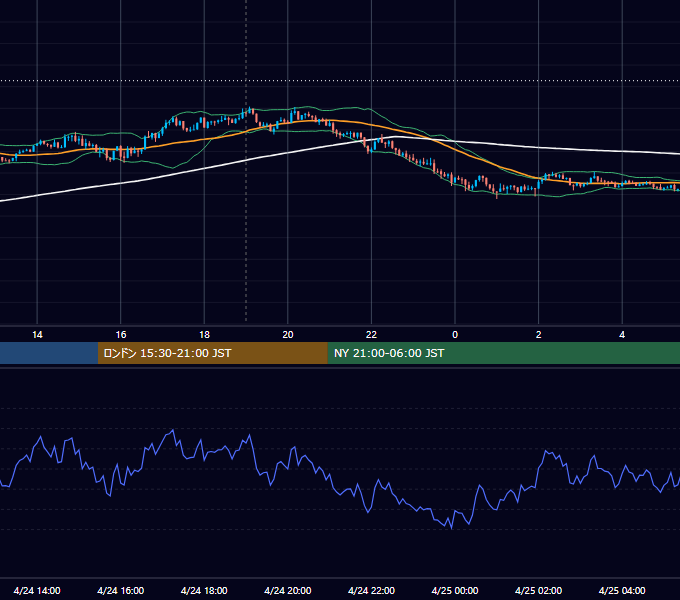Click the 4/24 18:00 label on the oscillator axis
This screenshot has width=680, height=600.
point(204,590)
